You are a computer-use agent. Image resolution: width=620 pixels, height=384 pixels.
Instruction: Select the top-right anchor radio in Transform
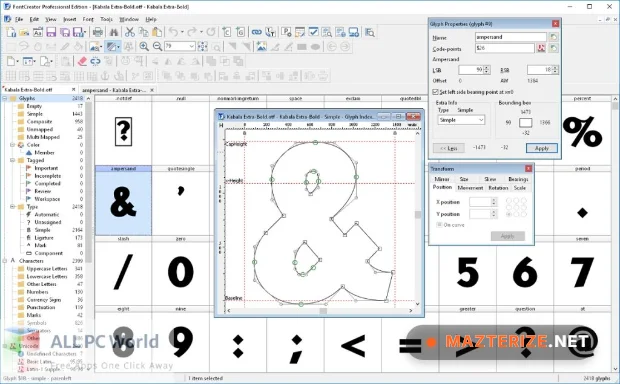click(524, 201)
